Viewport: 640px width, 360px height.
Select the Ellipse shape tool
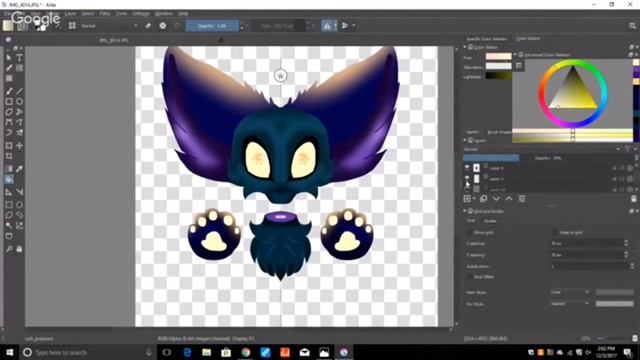[19, 101]
